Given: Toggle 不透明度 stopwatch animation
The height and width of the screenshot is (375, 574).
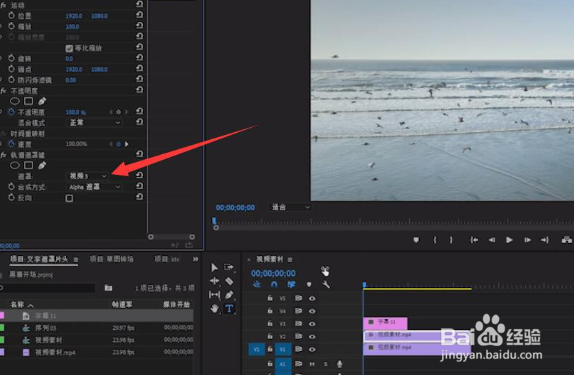Looking at the screenshot, I should point(12,112).
